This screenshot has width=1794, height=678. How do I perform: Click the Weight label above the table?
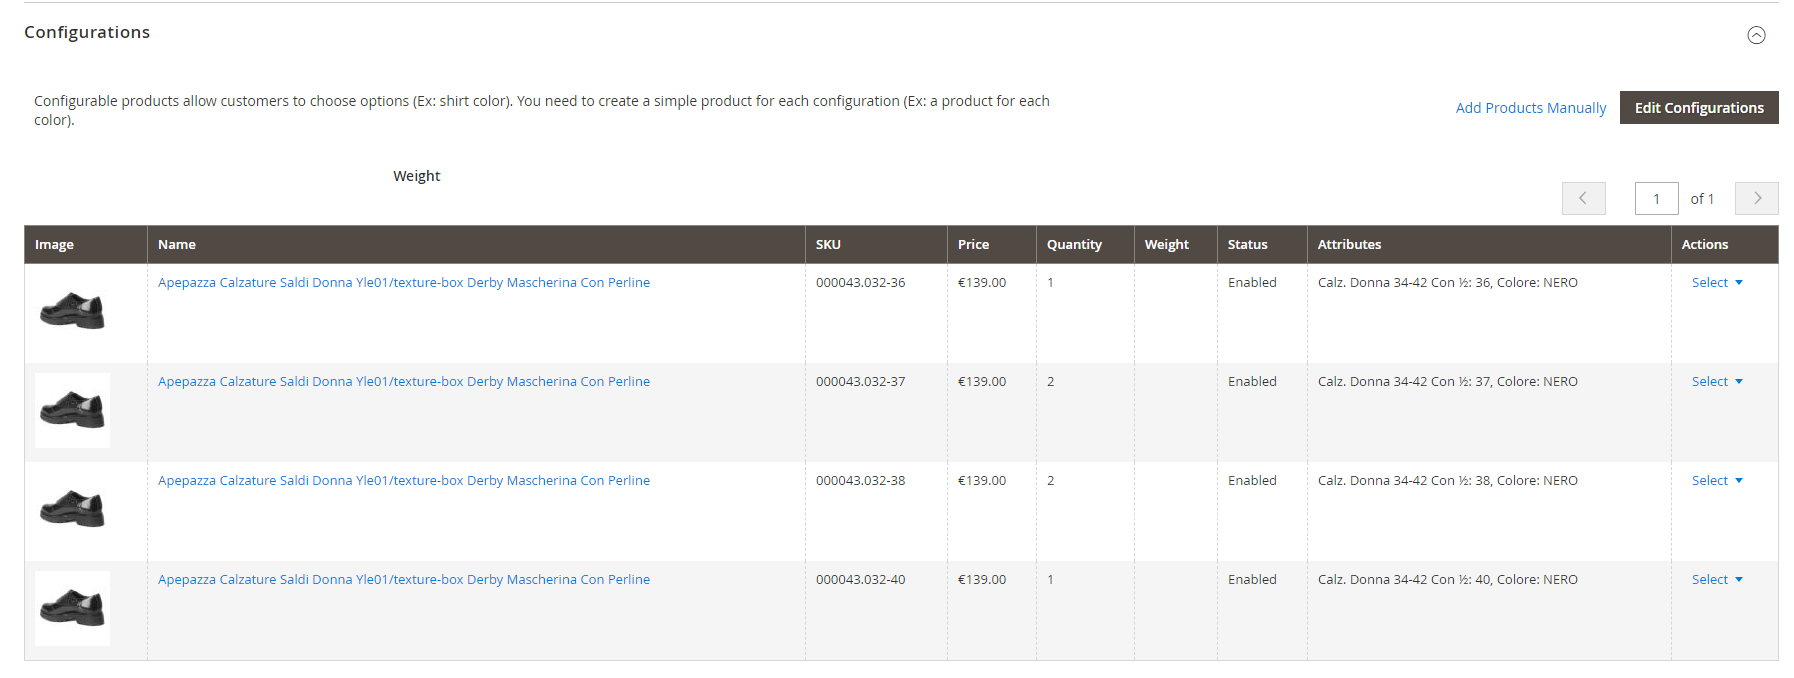416,176
